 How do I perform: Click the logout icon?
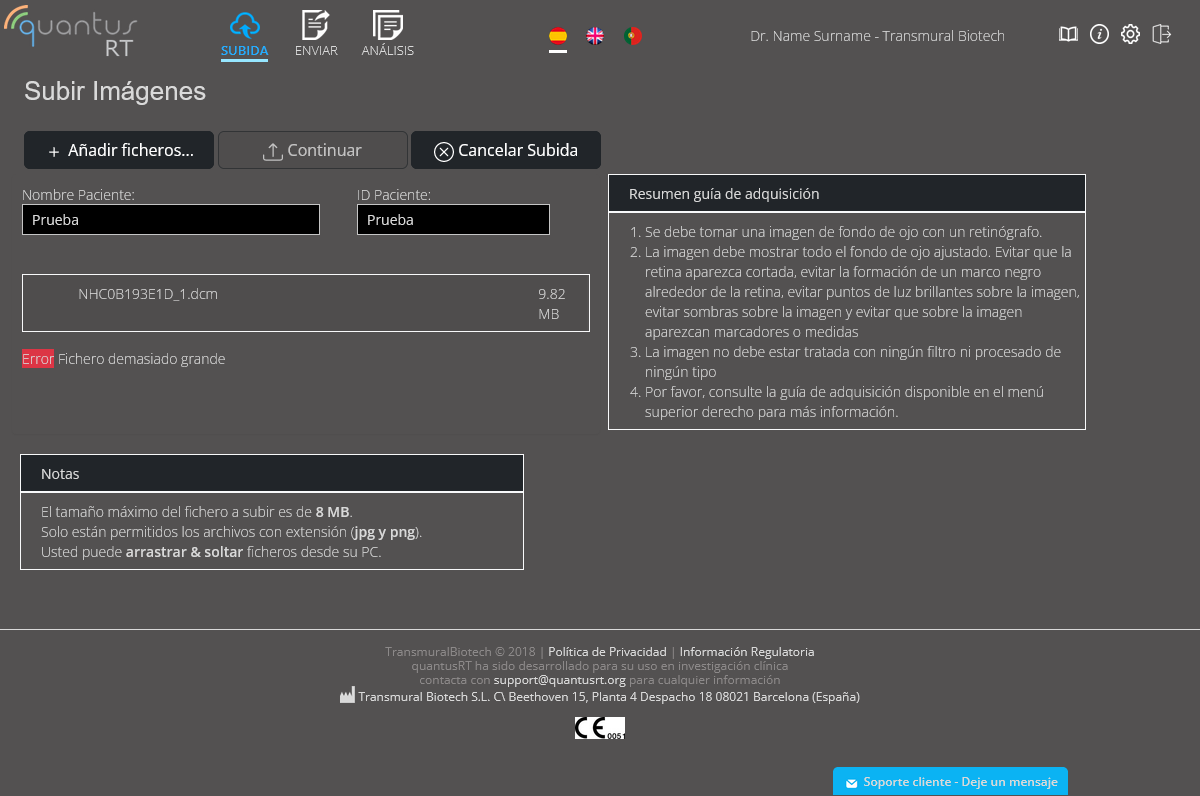(1161, 35)
